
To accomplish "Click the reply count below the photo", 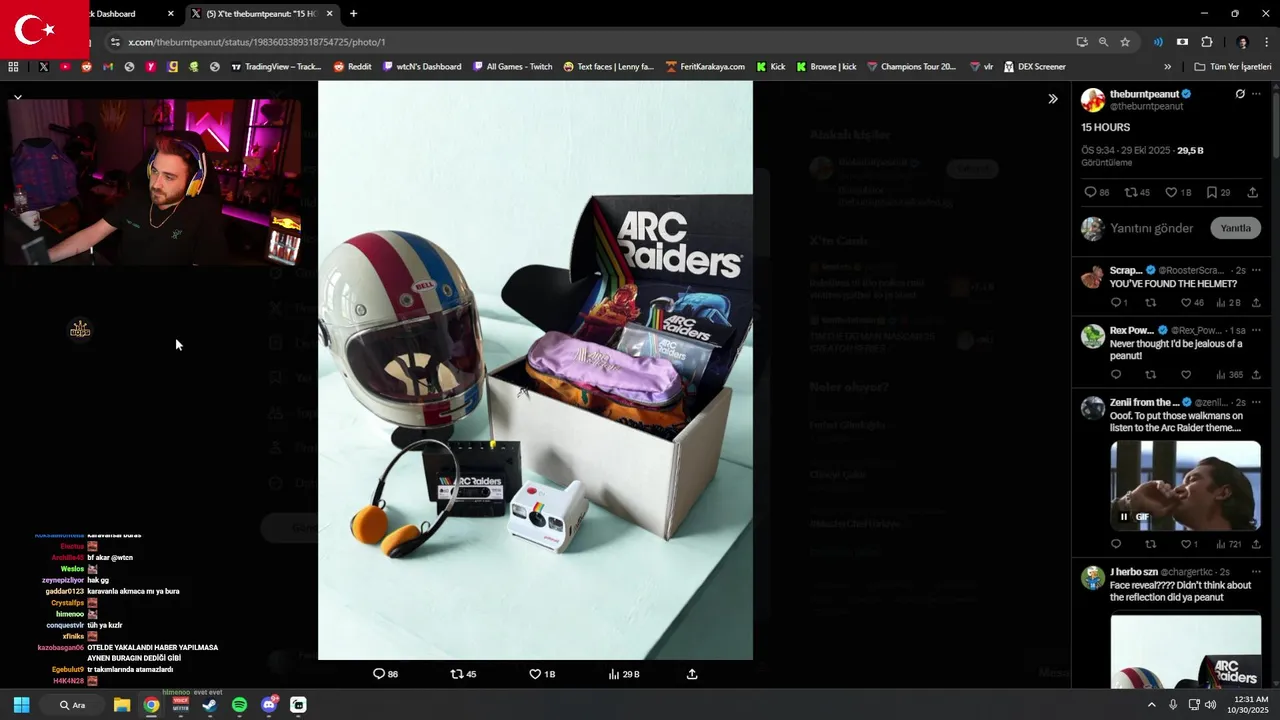I will [386, 674].
